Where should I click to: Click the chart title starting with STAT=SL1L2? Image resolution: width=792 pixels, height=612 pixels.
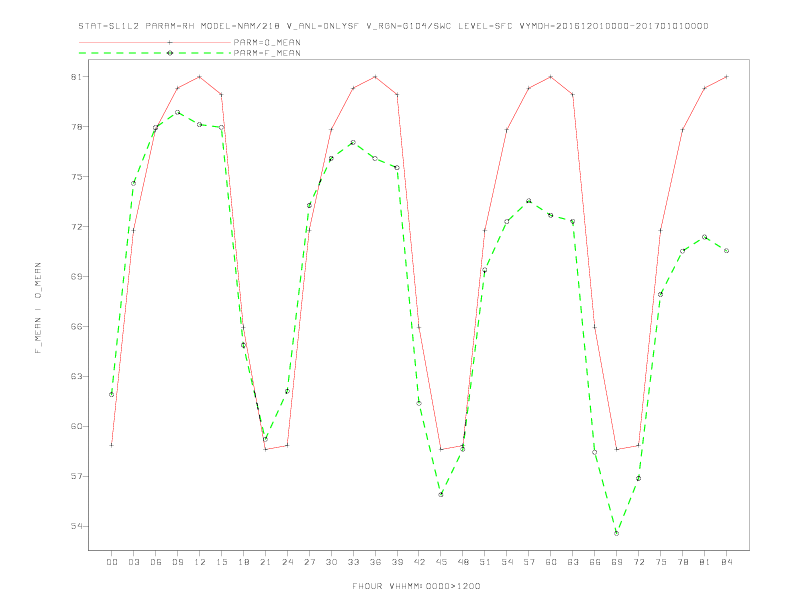point(393,26)
